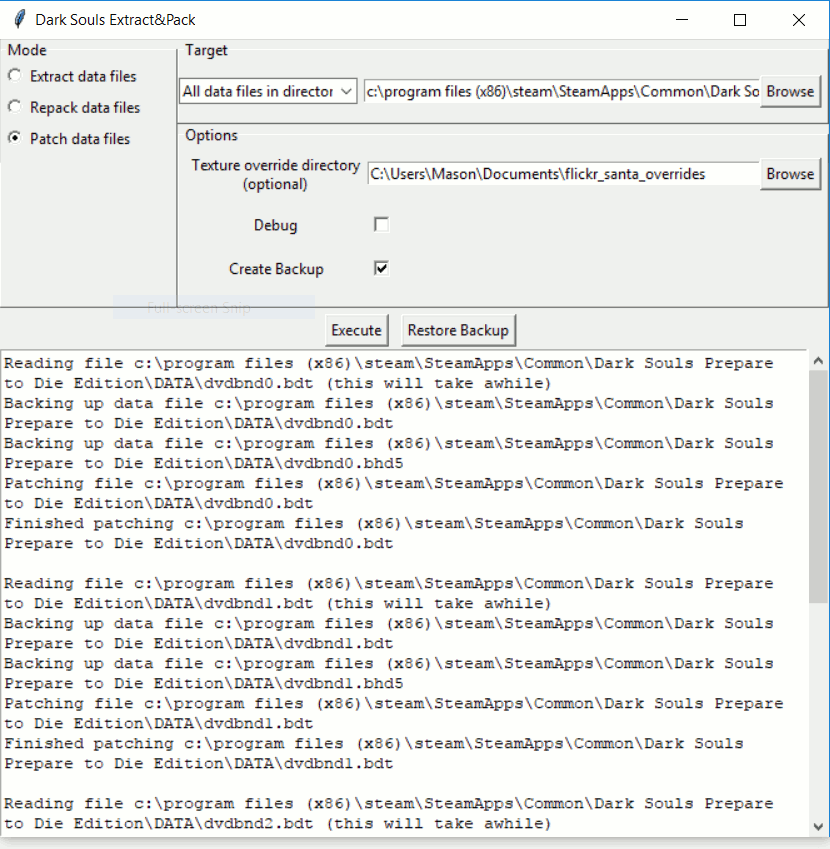Click the 'Create Backup' label text
The height and width of the screenshot is (849, 830).
coord(276,269)
